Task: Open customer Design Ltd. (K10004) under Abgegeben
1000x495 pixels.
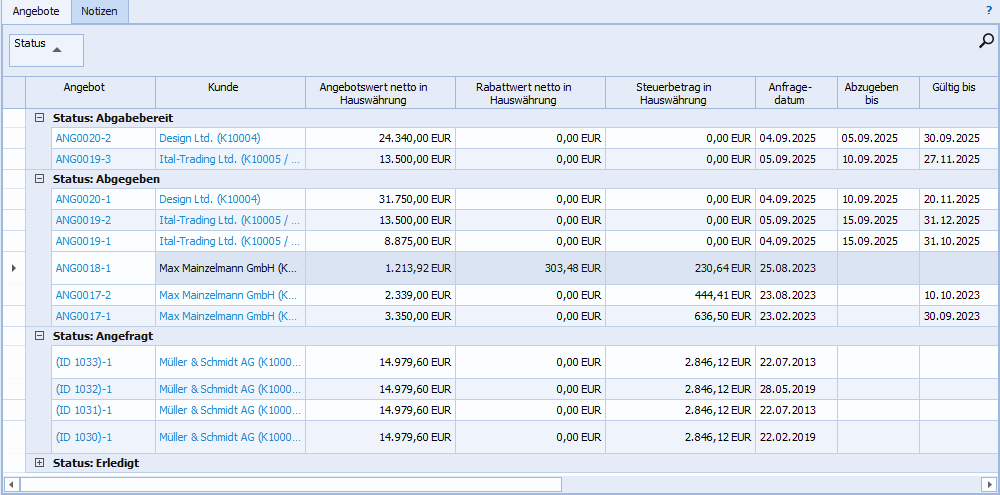Action: coord(208,199)
